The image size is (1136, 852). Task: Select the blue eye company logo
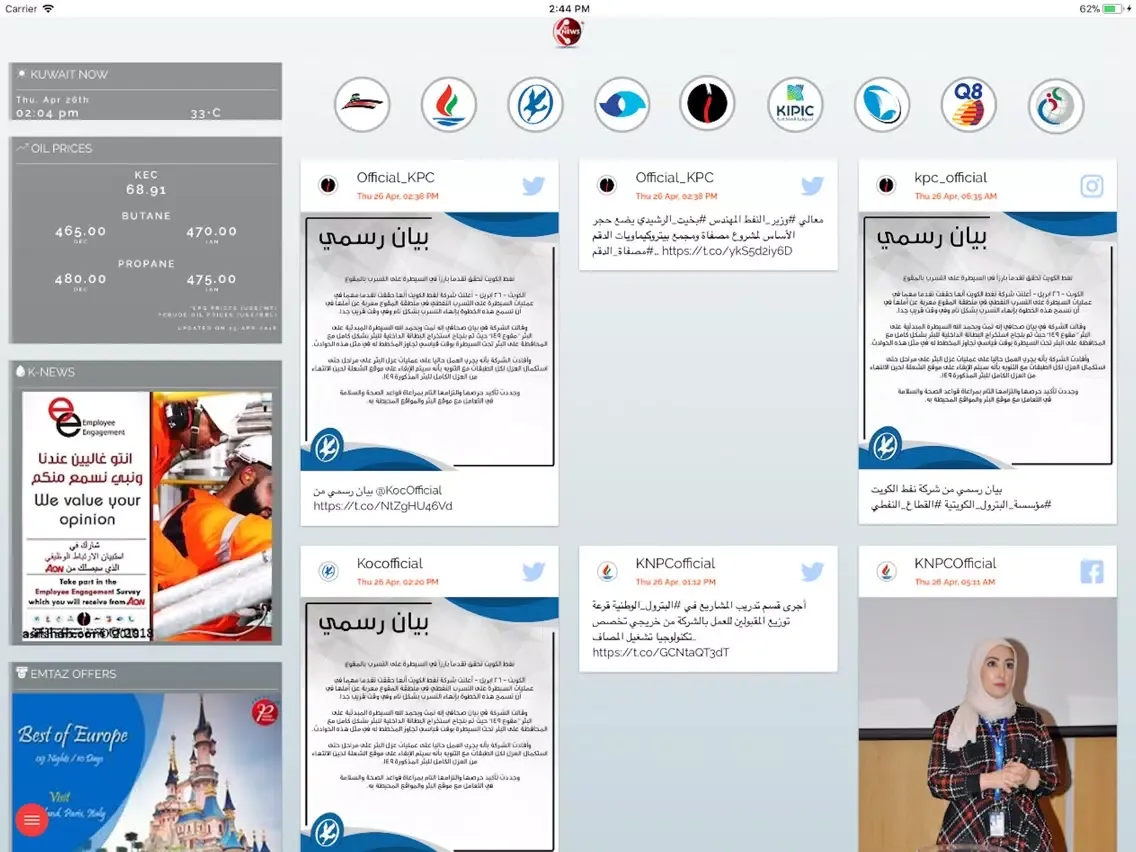coord(622,104)
